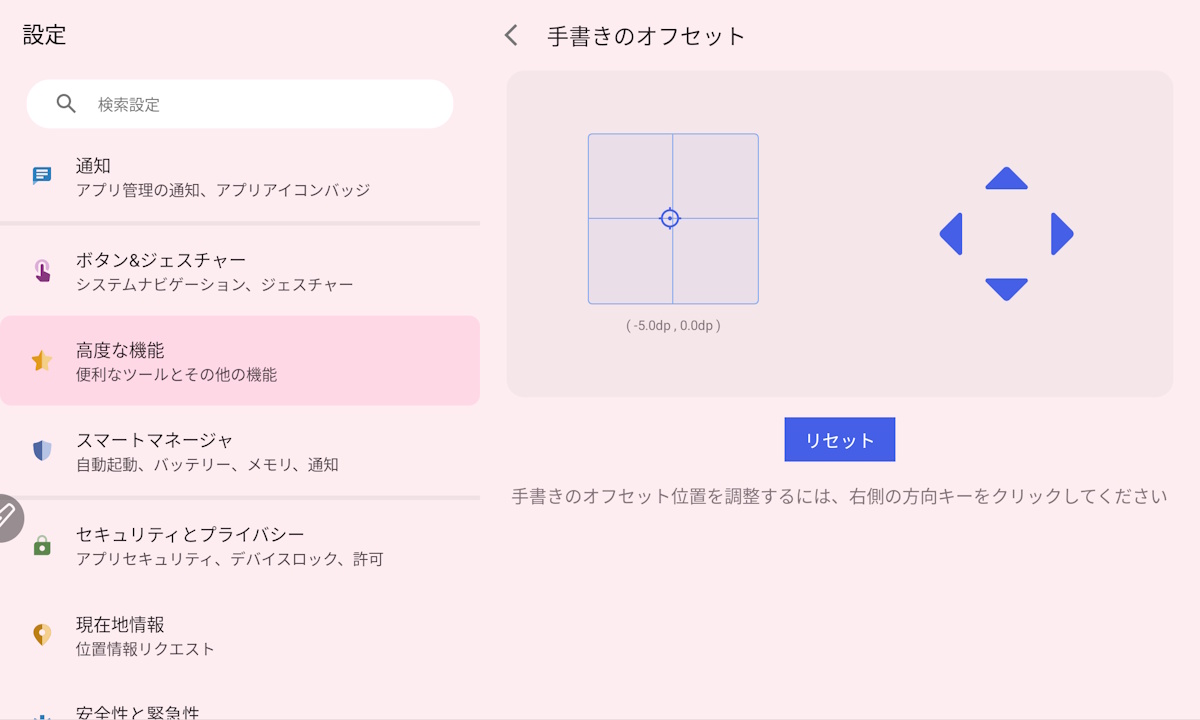
Task: Open 安全性と緊急性 settings entry
Action: click(x=240, y=710)
